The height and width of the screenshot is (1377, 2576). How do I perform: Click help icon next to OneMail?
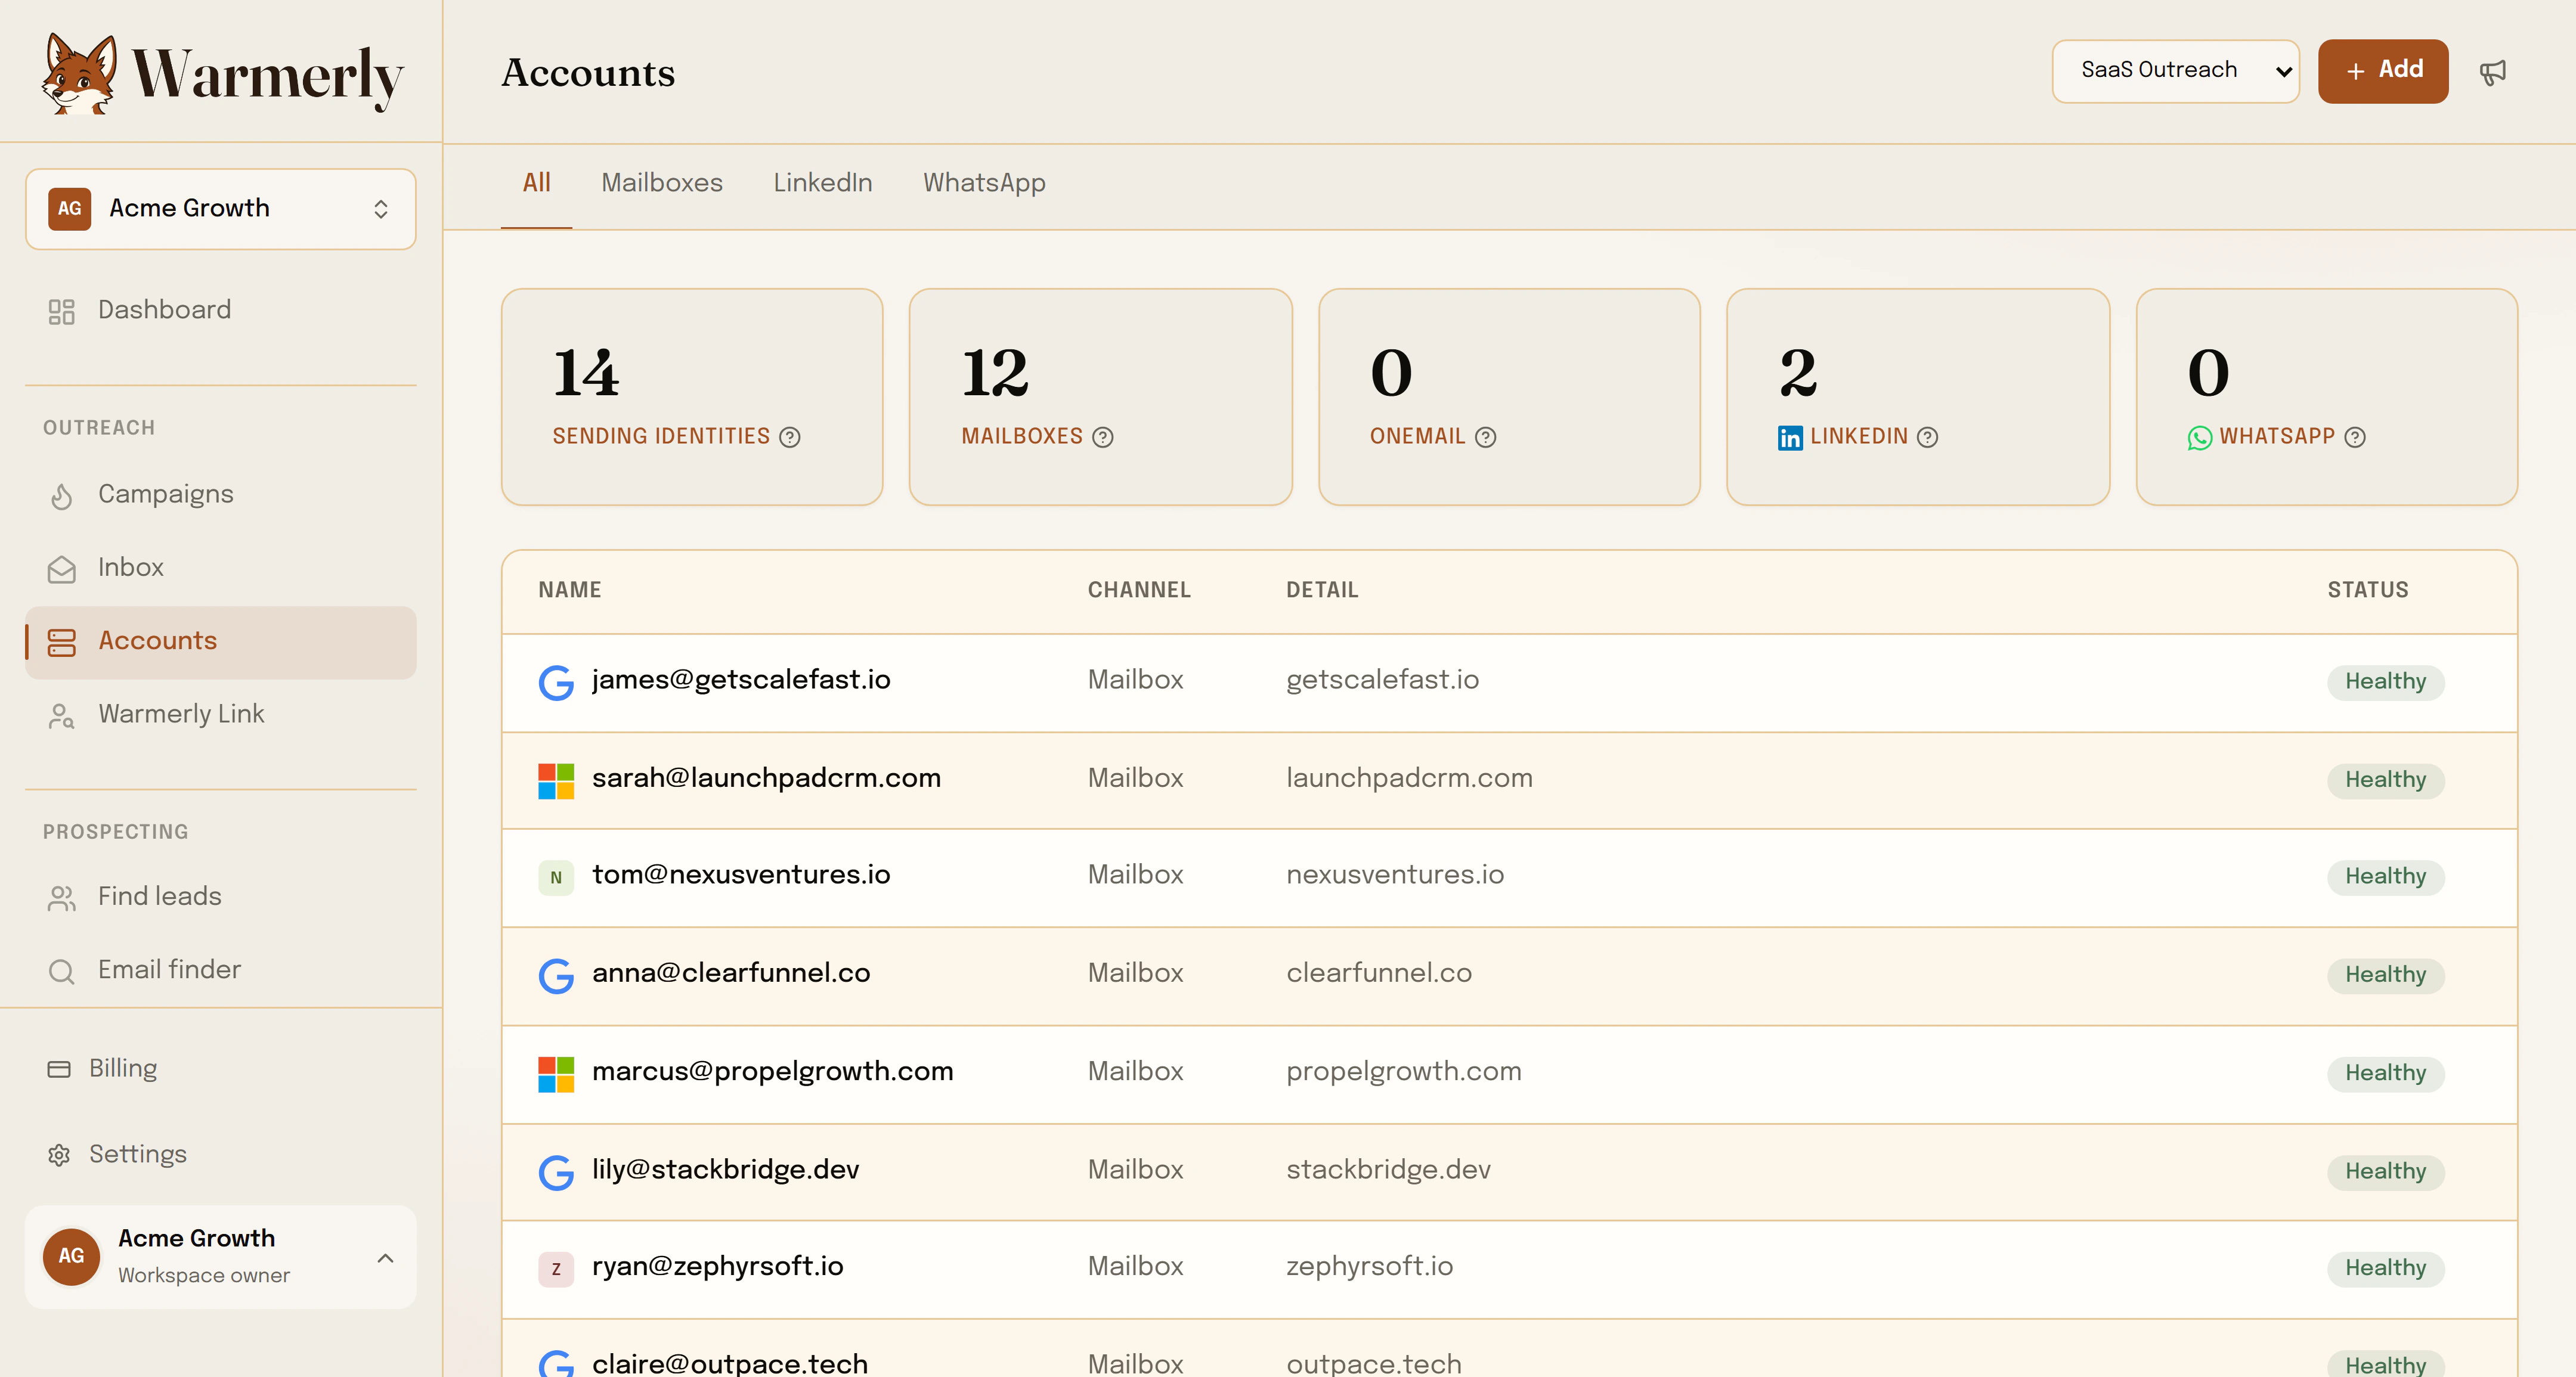(1486, 437)
